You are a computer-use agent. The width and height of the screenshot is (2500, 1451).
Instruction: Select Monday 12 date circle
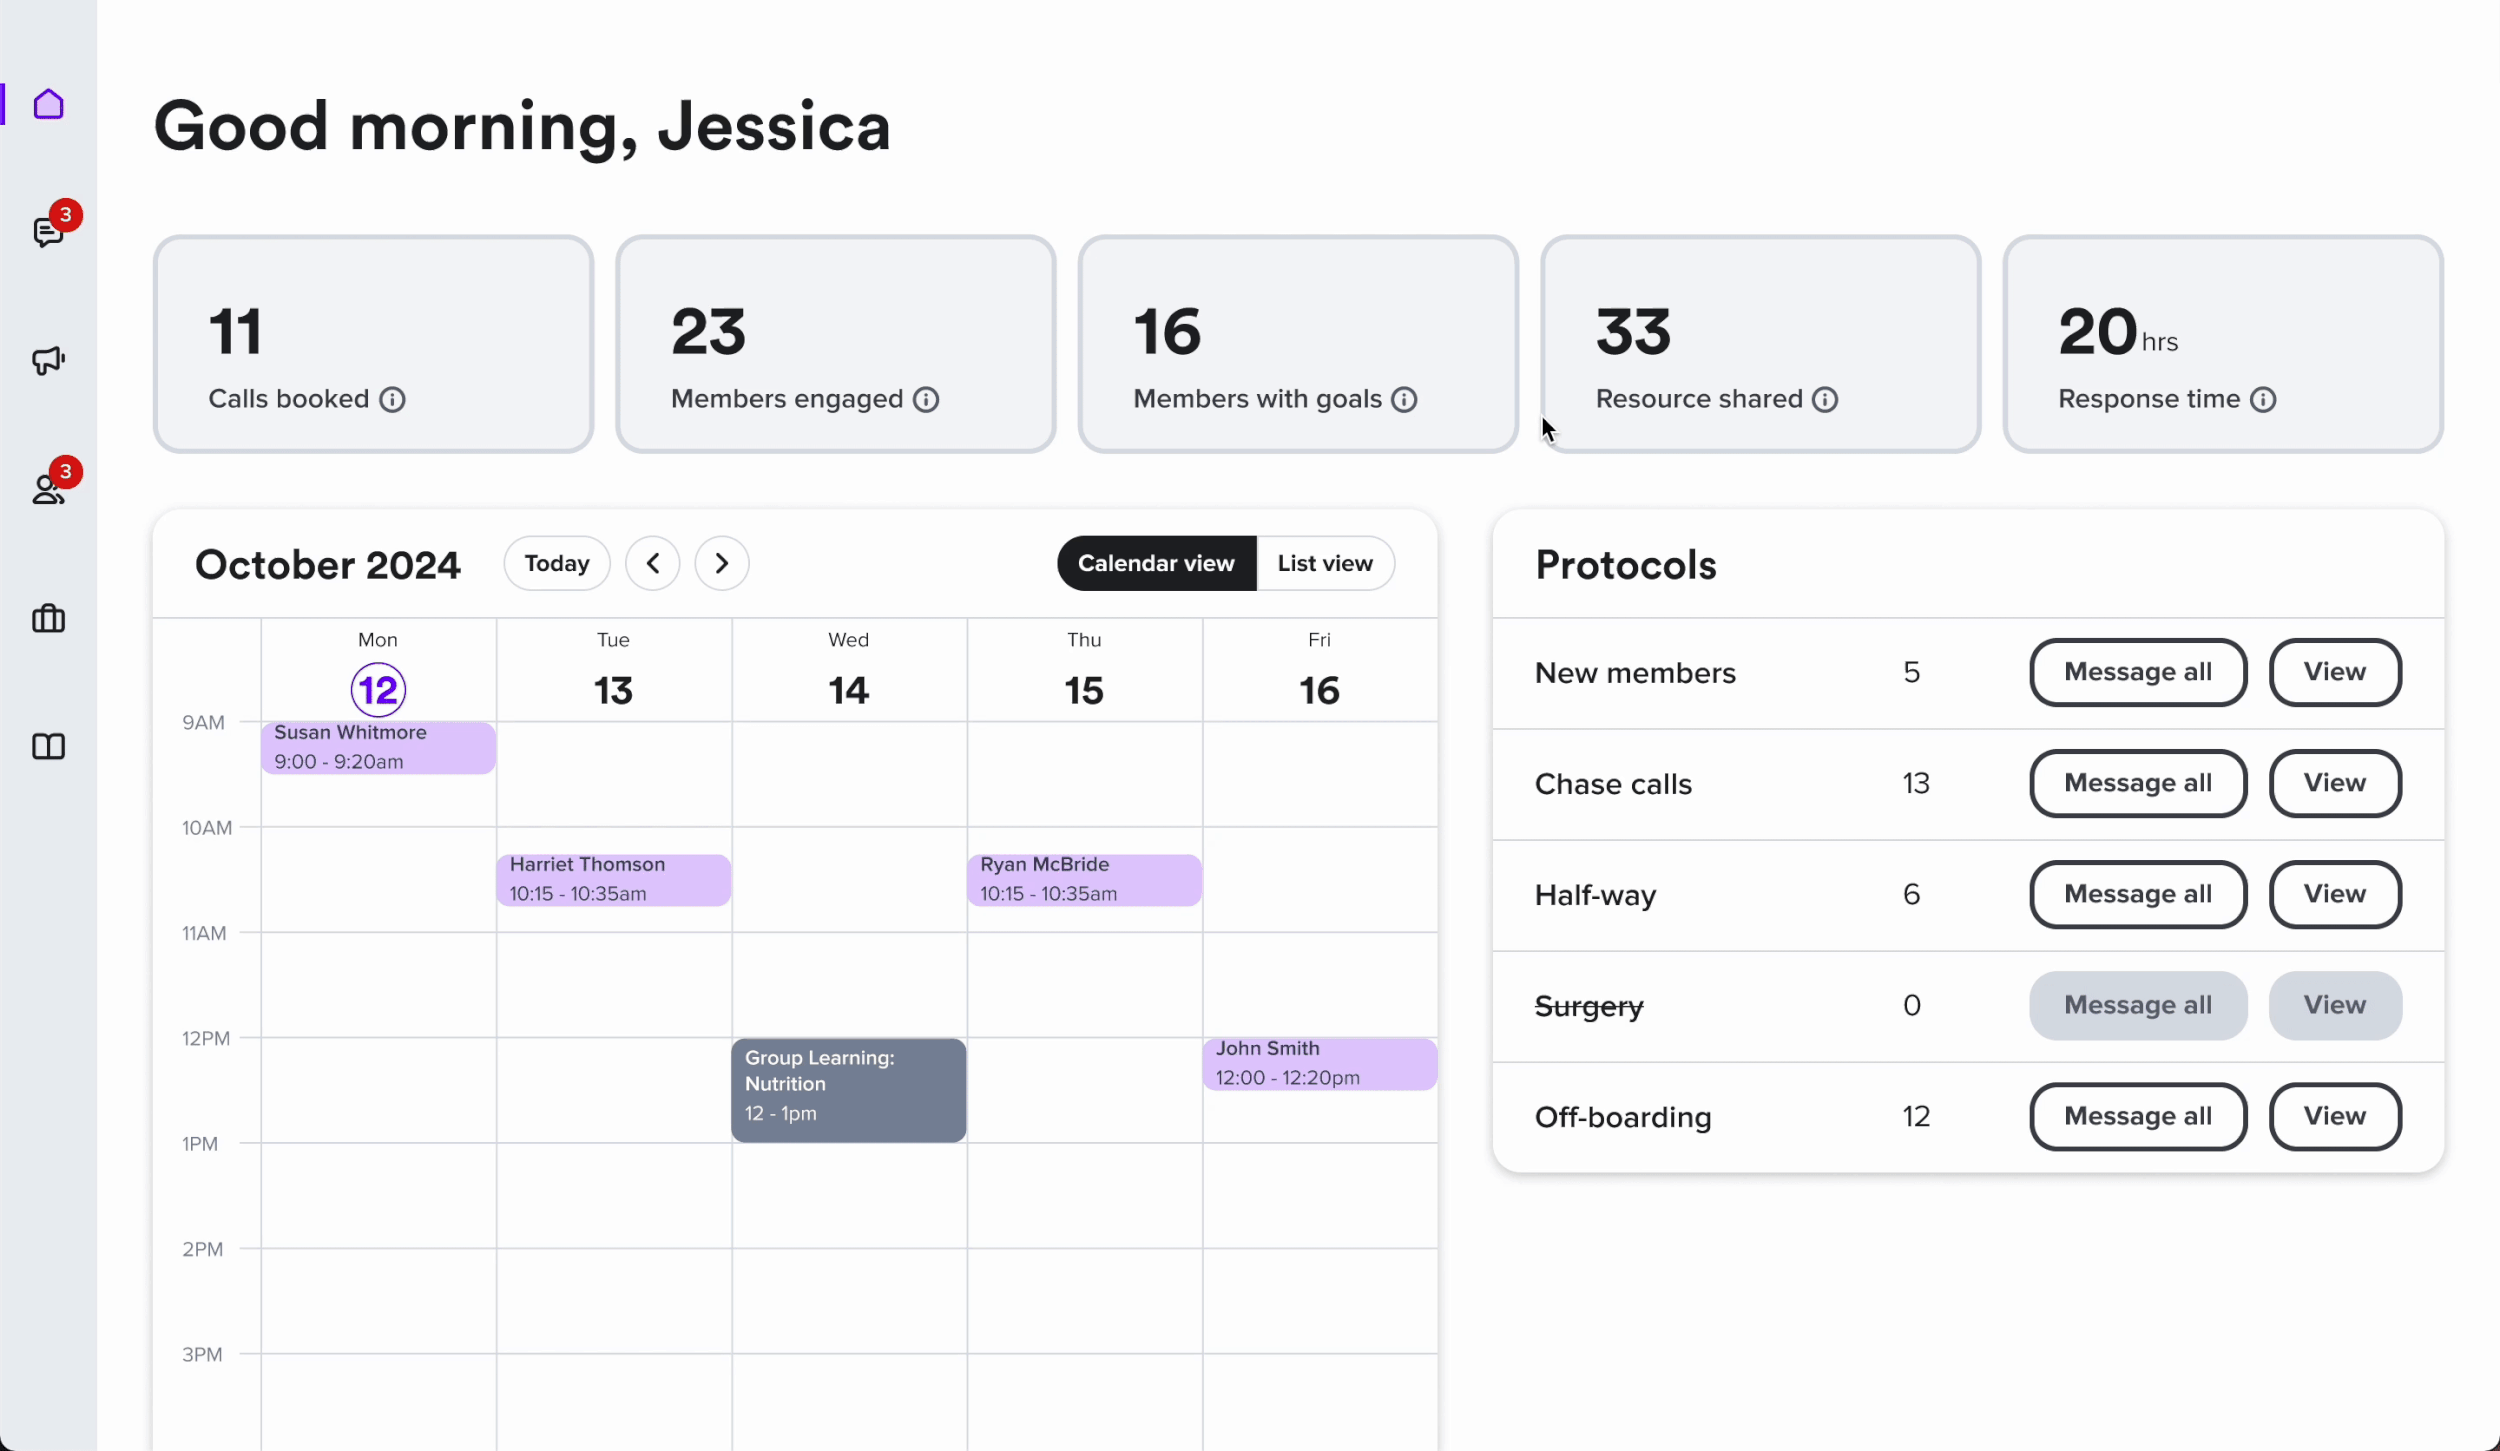(378, 690)
